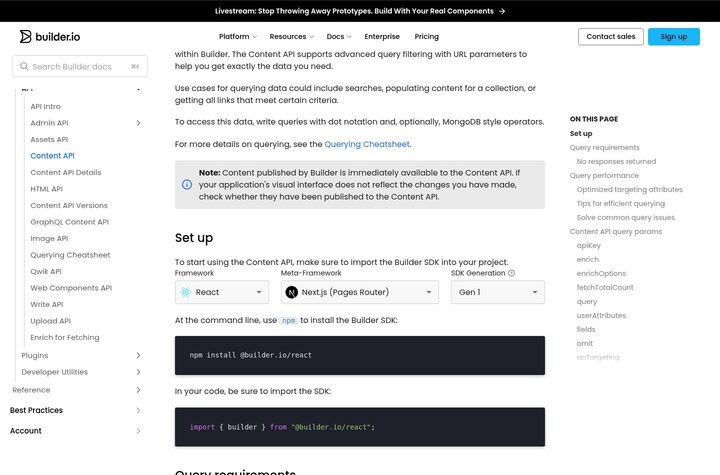The height and width of the screenshot is (475, 720).
Task: Click the search magnifier icon
Action: [x=24, y=67]
